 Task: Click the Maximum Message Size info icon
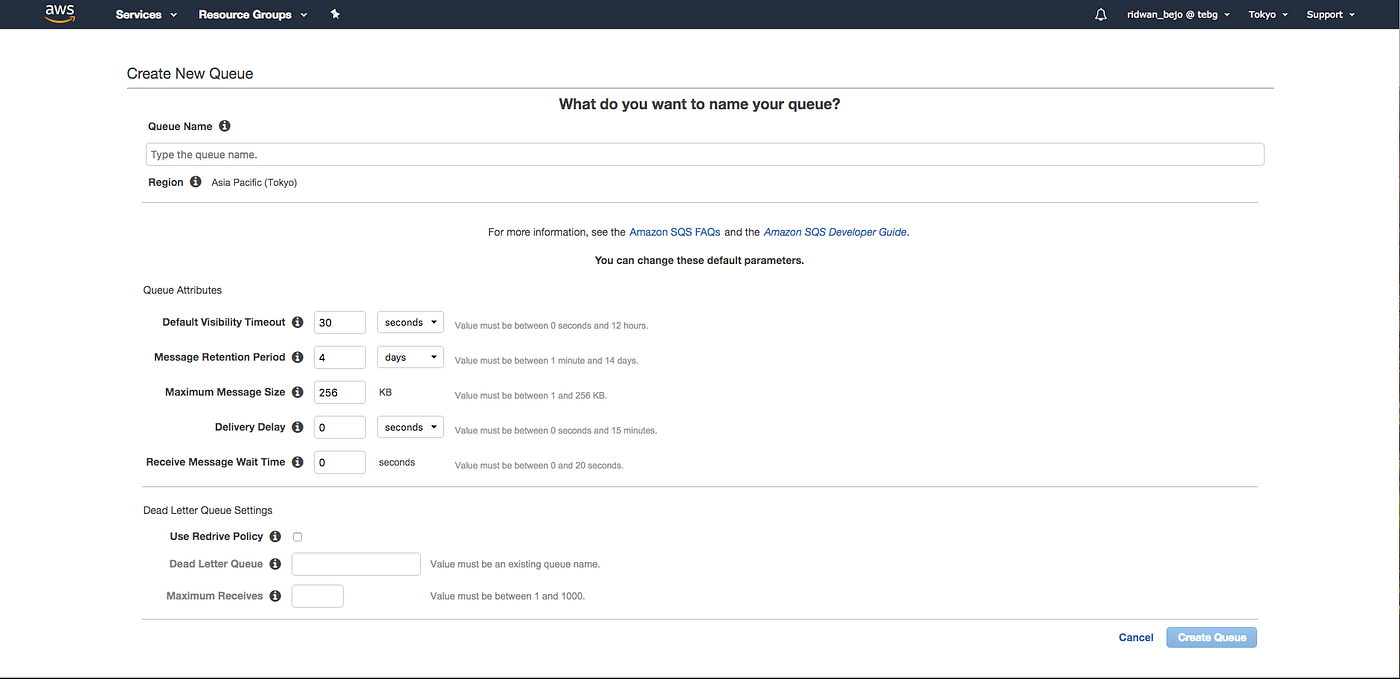tap(297, 392)
